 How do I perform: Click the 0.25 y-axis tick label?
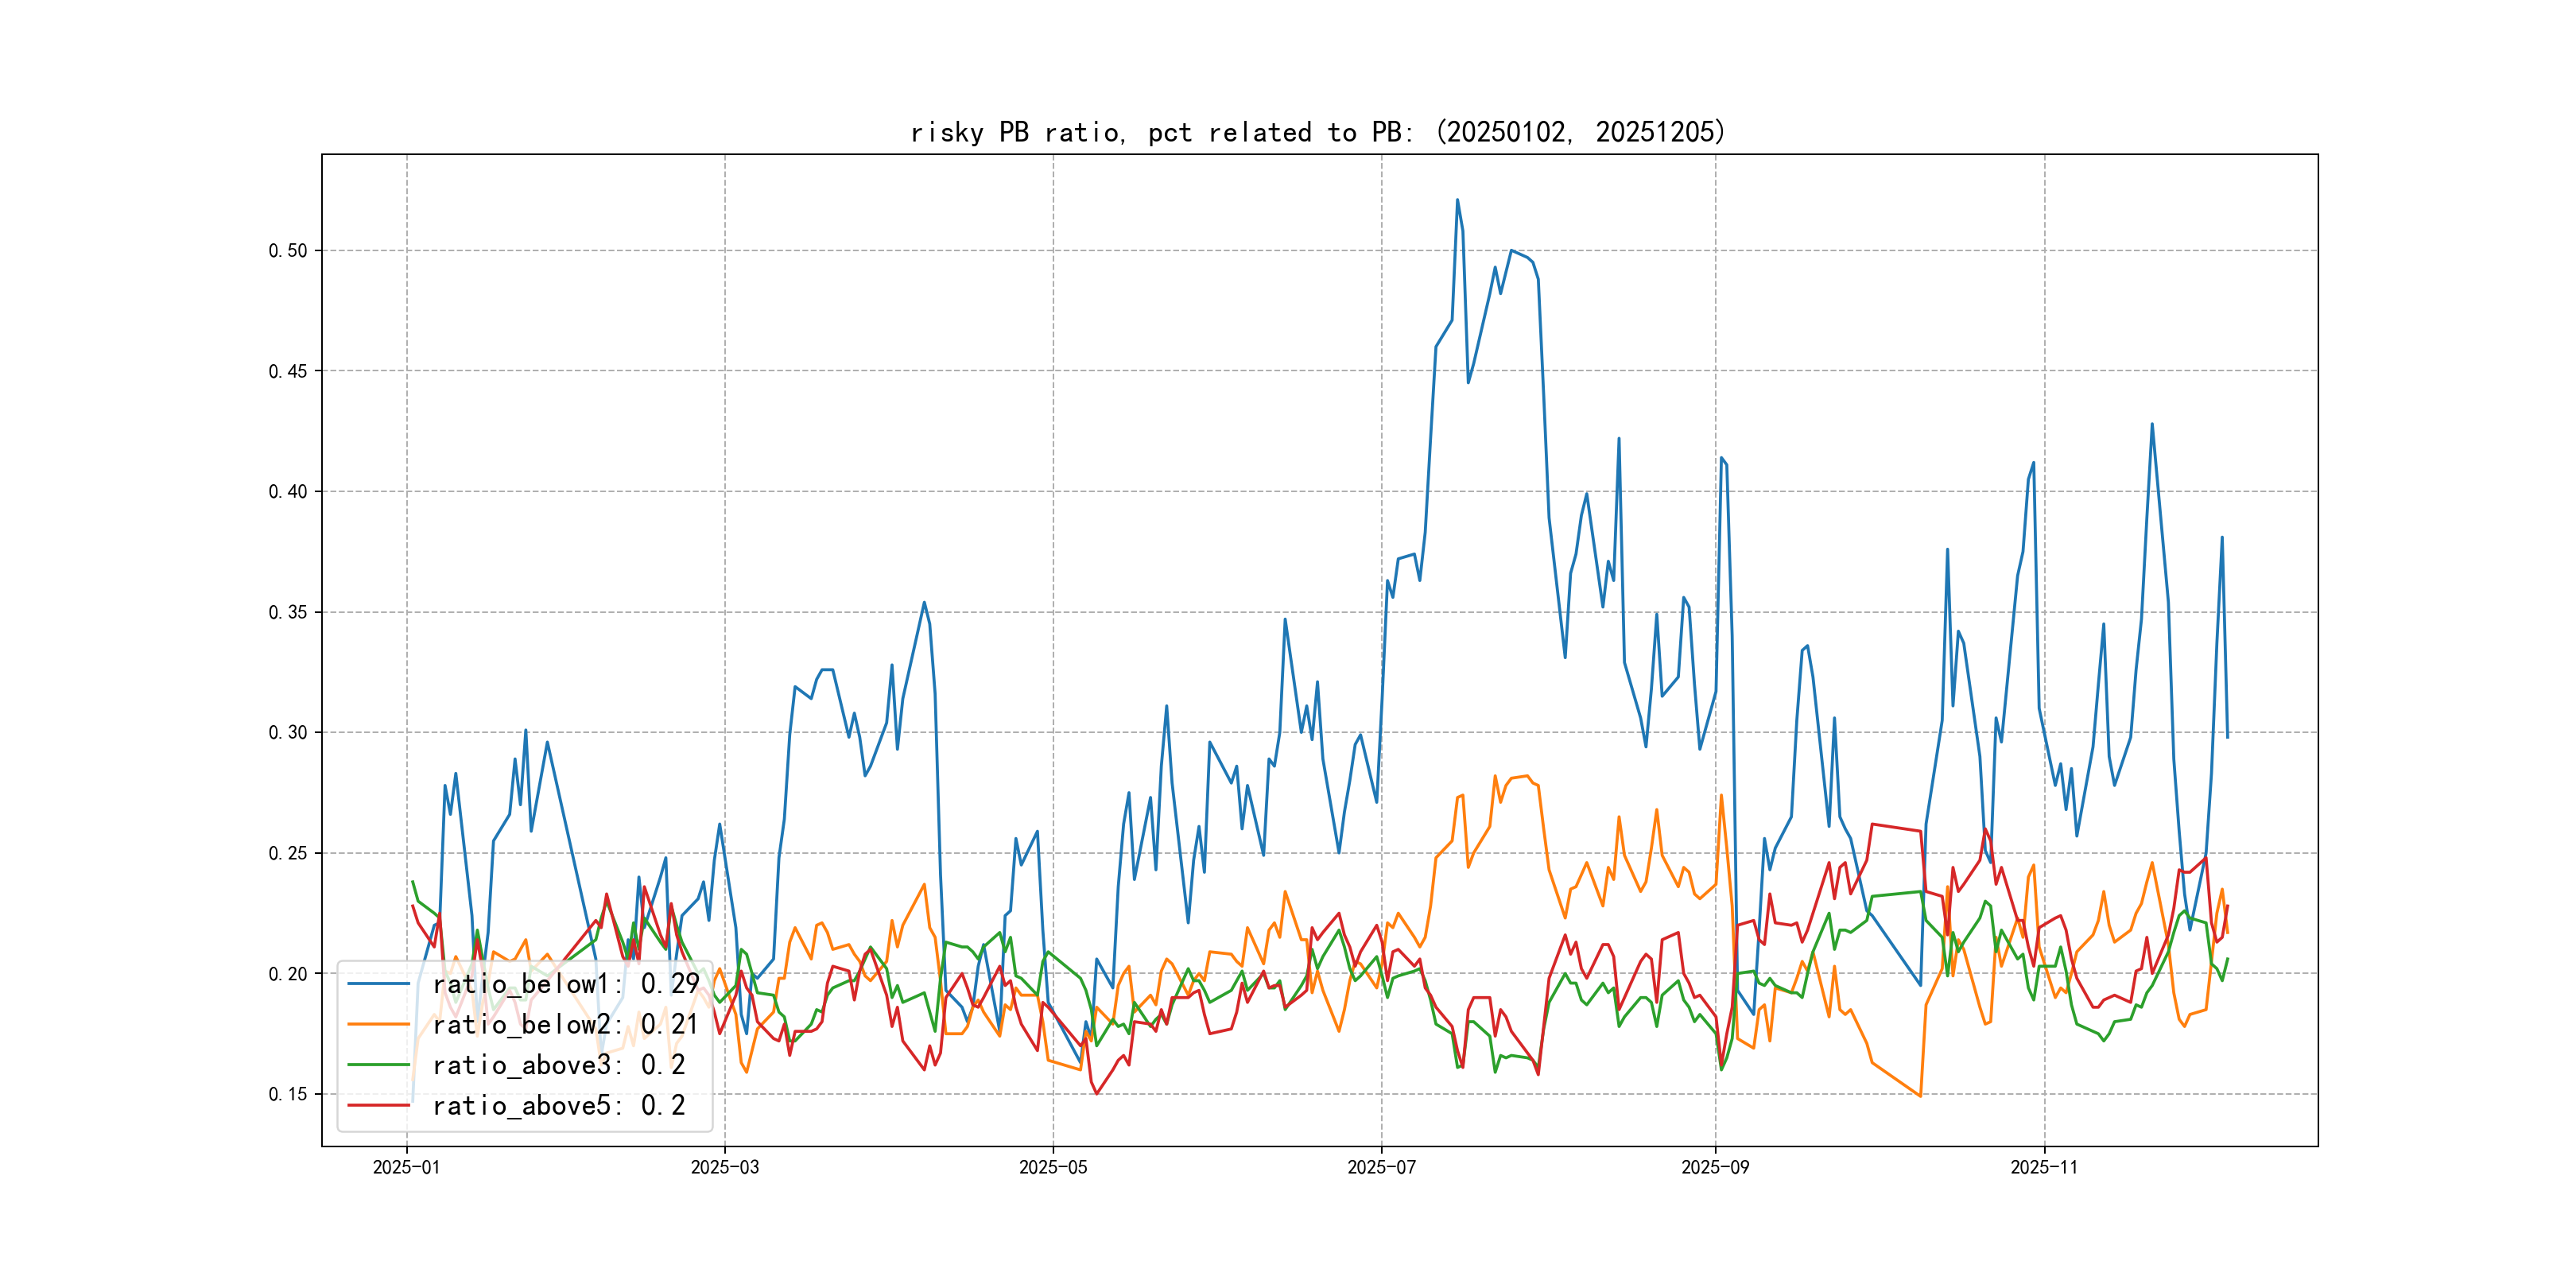click(287, 853)
